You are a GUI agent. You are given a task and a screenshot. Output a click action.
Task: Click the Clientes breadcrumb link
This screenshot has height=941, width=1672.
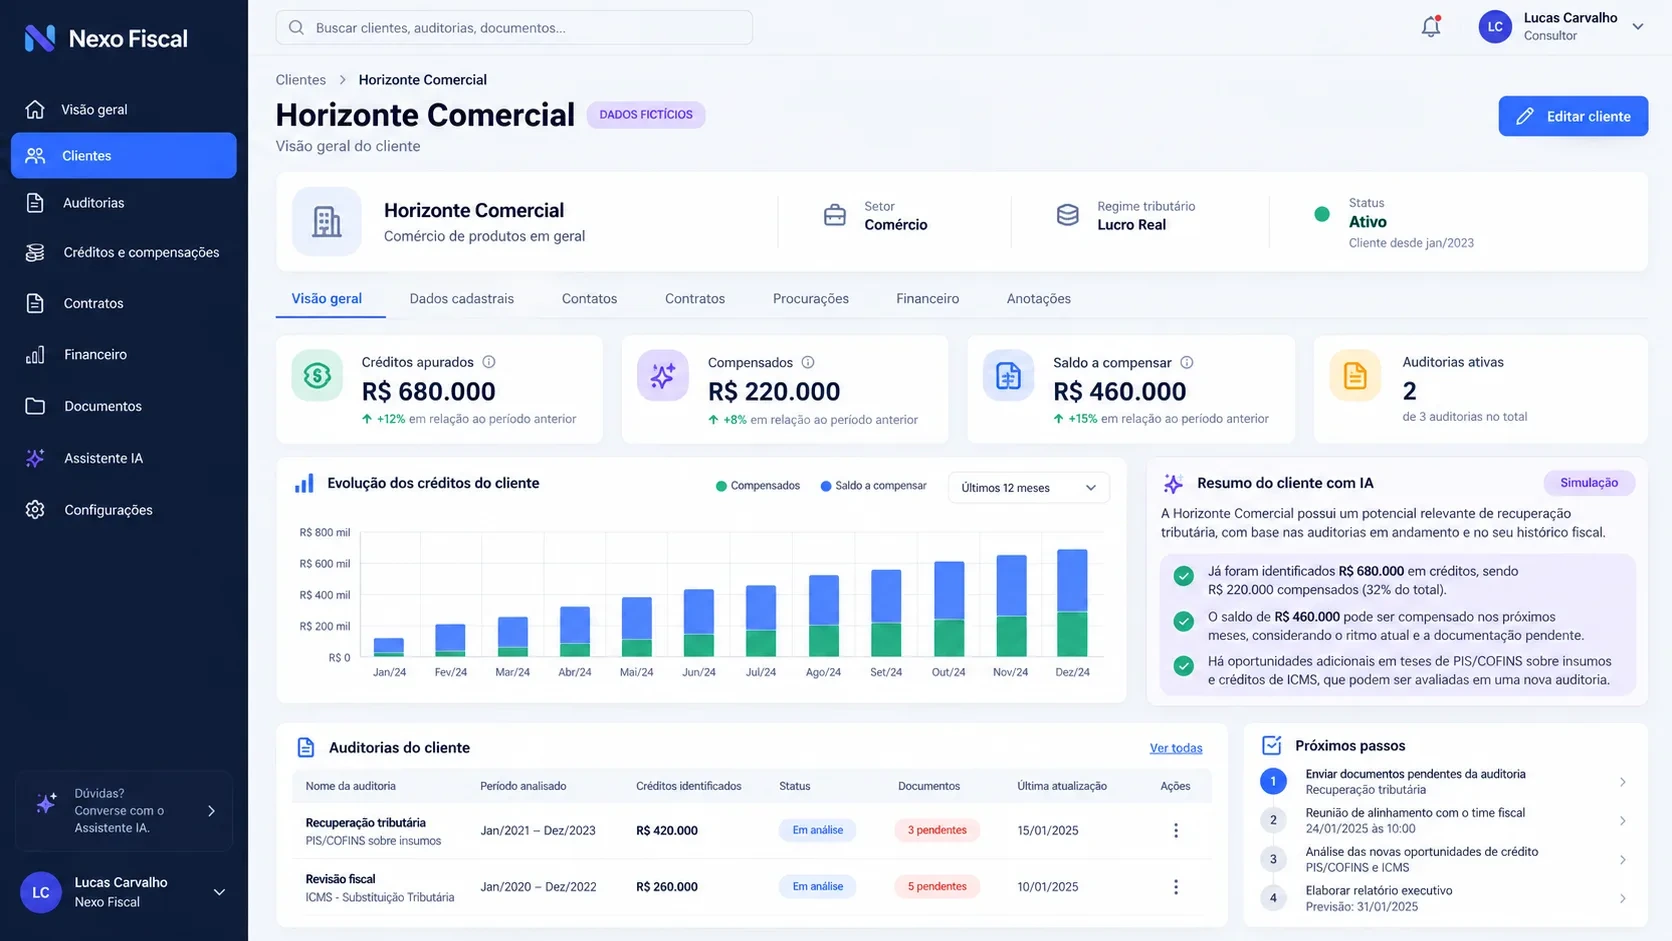point(301,80)
